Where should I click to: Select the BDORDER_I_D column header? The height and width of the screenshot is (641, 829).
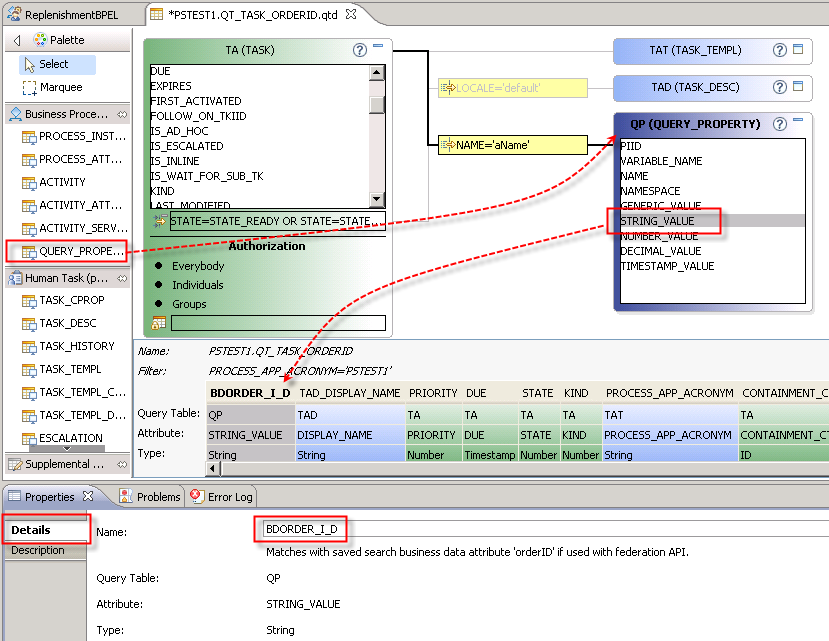click(x=250, y=393)
